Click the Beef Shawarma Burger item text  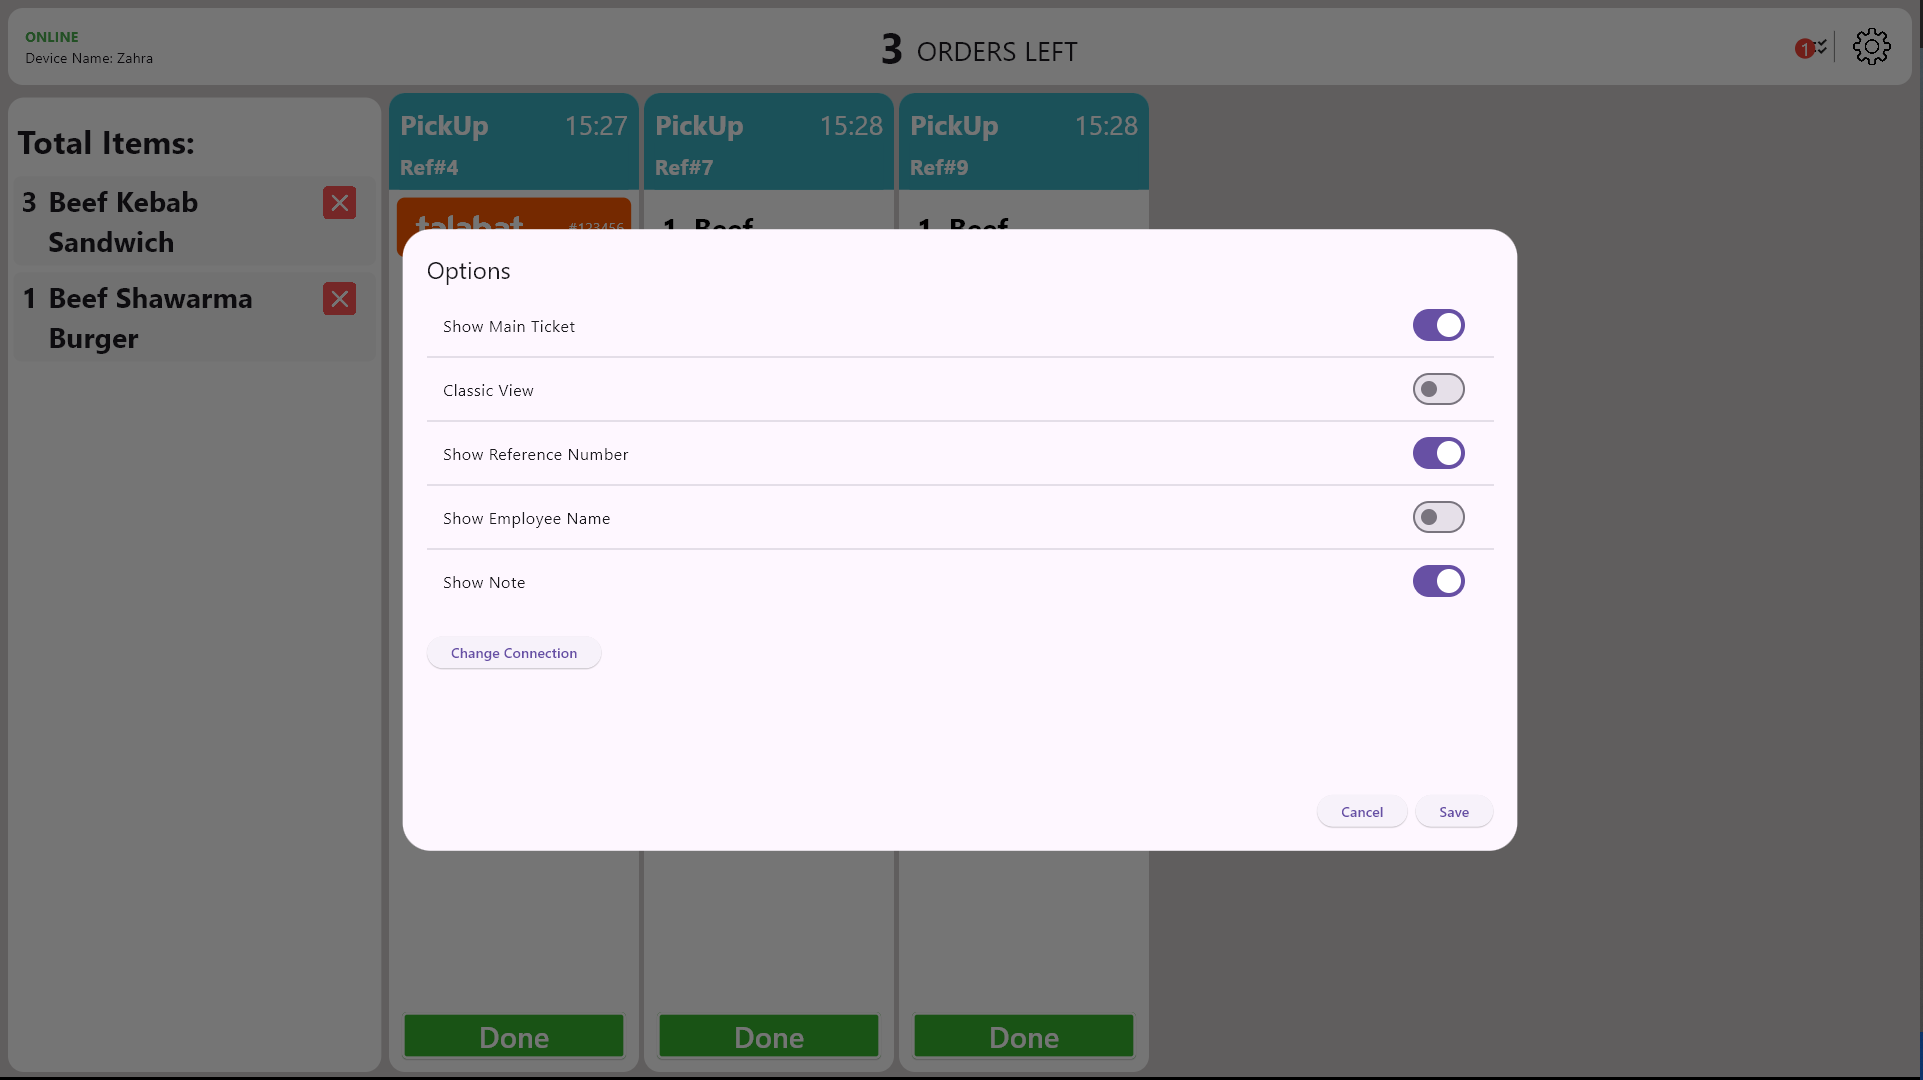150,318
